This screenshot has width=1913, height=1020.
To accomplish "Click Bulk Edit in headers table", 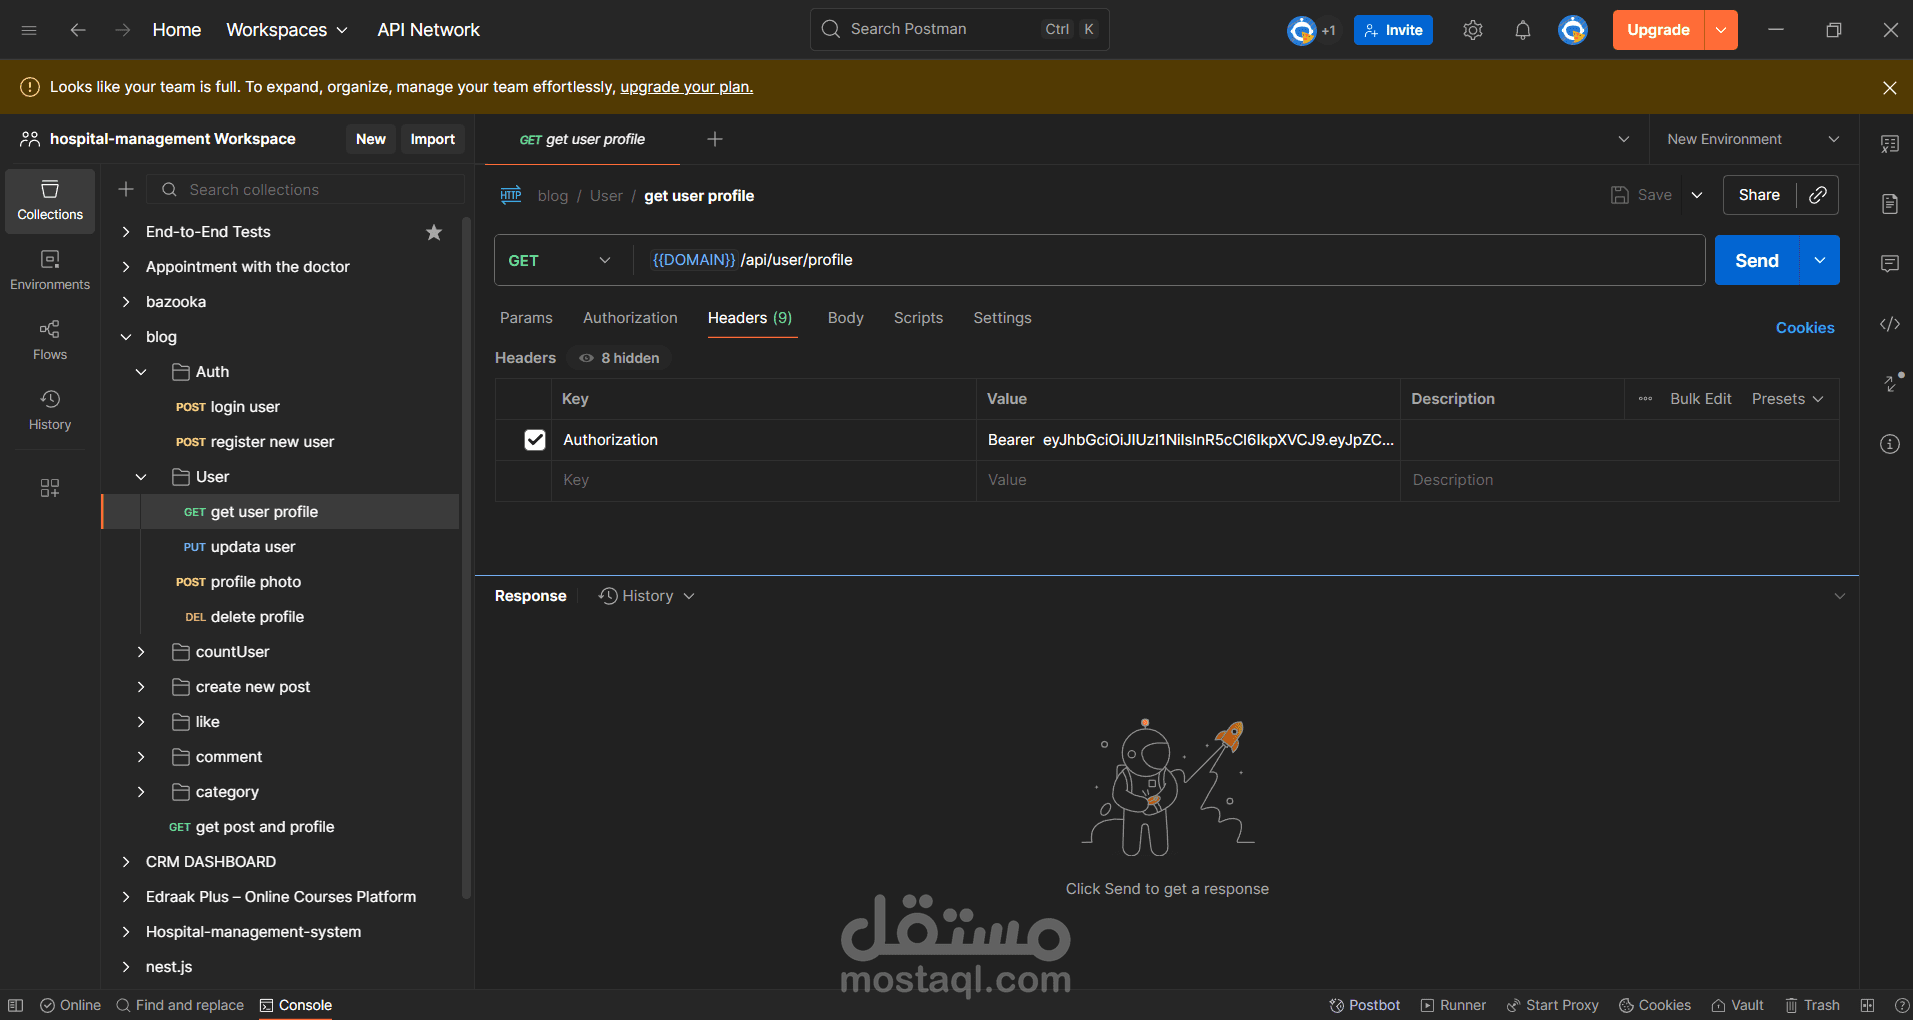I will point(1700,399).
